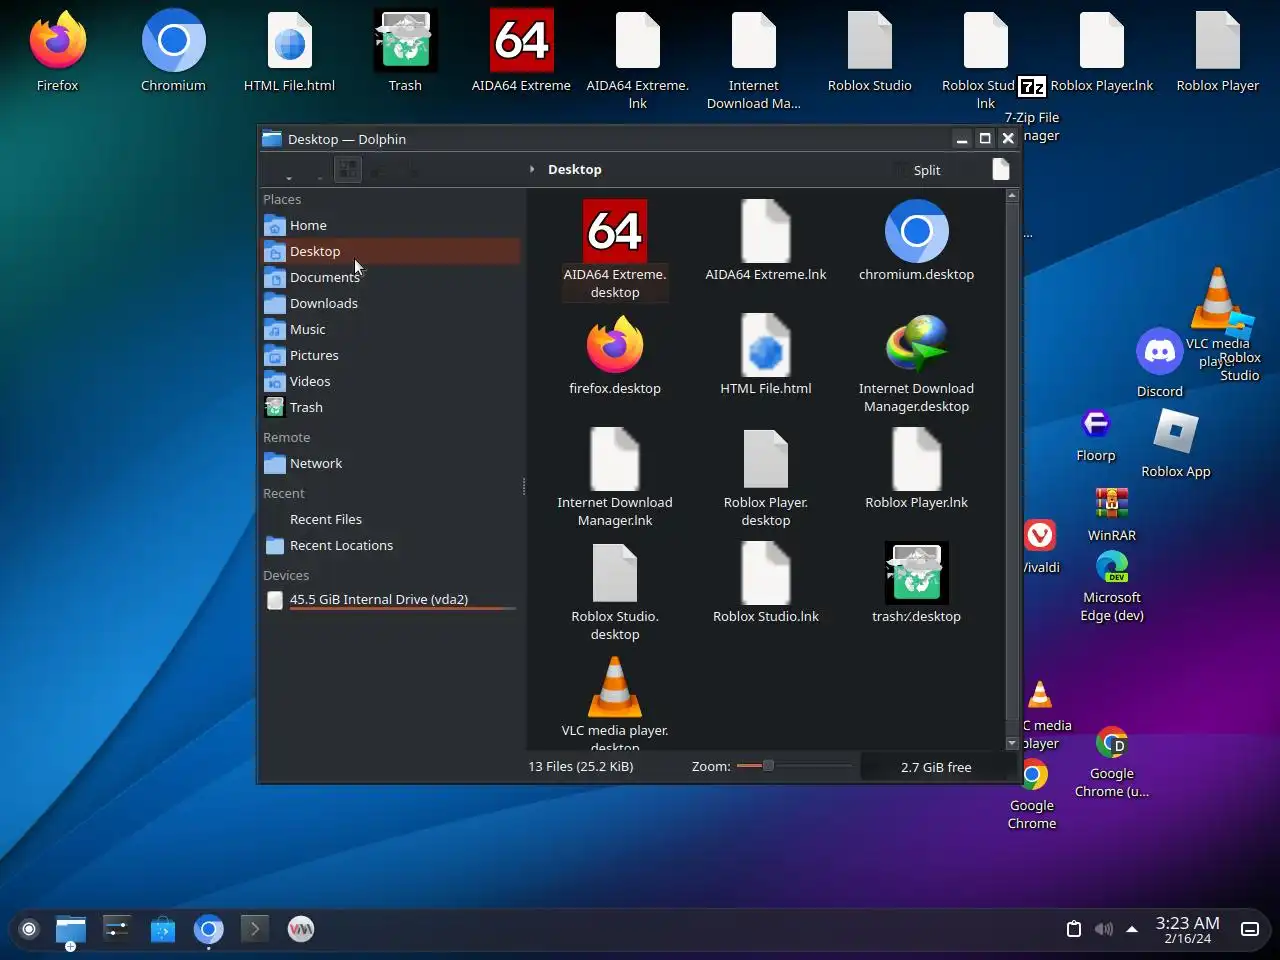The image size is (1280, 960).
Task: Open the application launcher in taskbar
Action: (29, 929)
